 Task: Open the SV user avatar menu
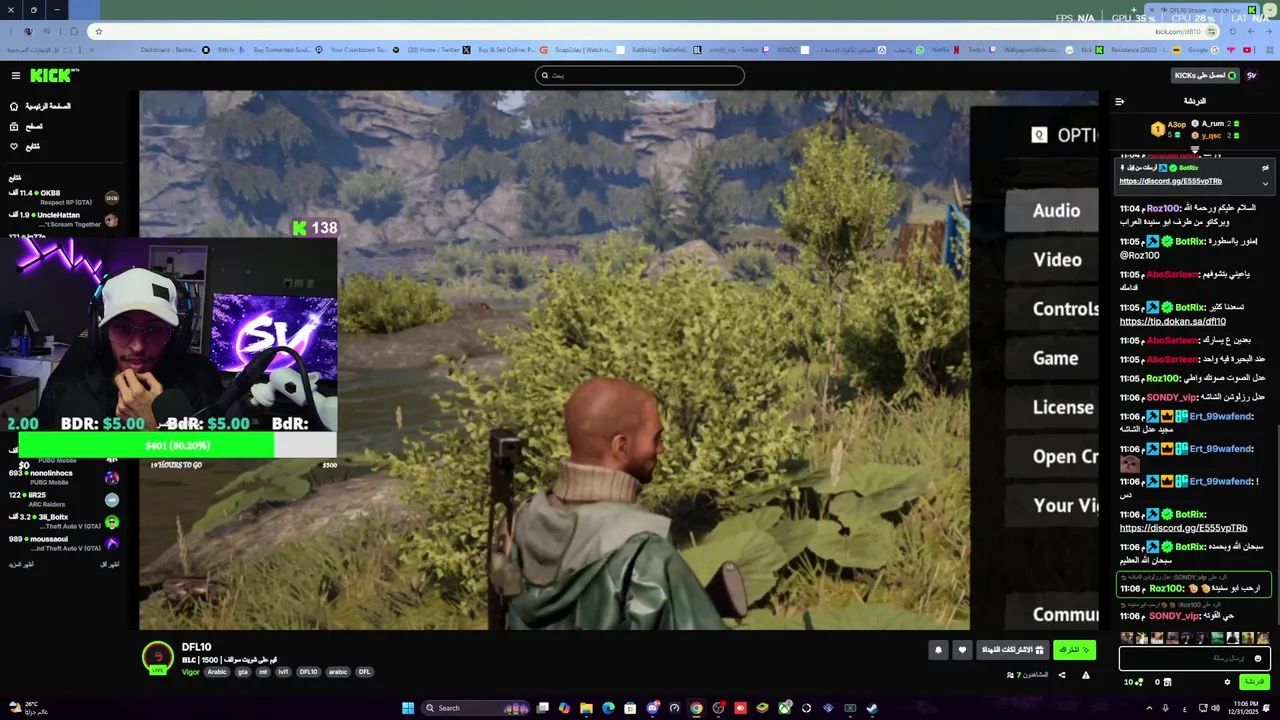[1251, 75]
